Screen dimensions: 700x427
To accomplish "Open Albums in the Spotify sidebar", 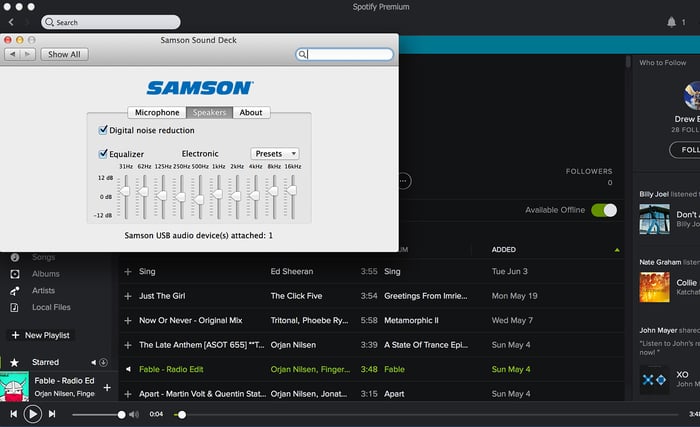I will pyautogui.click(x=46, y=274).
